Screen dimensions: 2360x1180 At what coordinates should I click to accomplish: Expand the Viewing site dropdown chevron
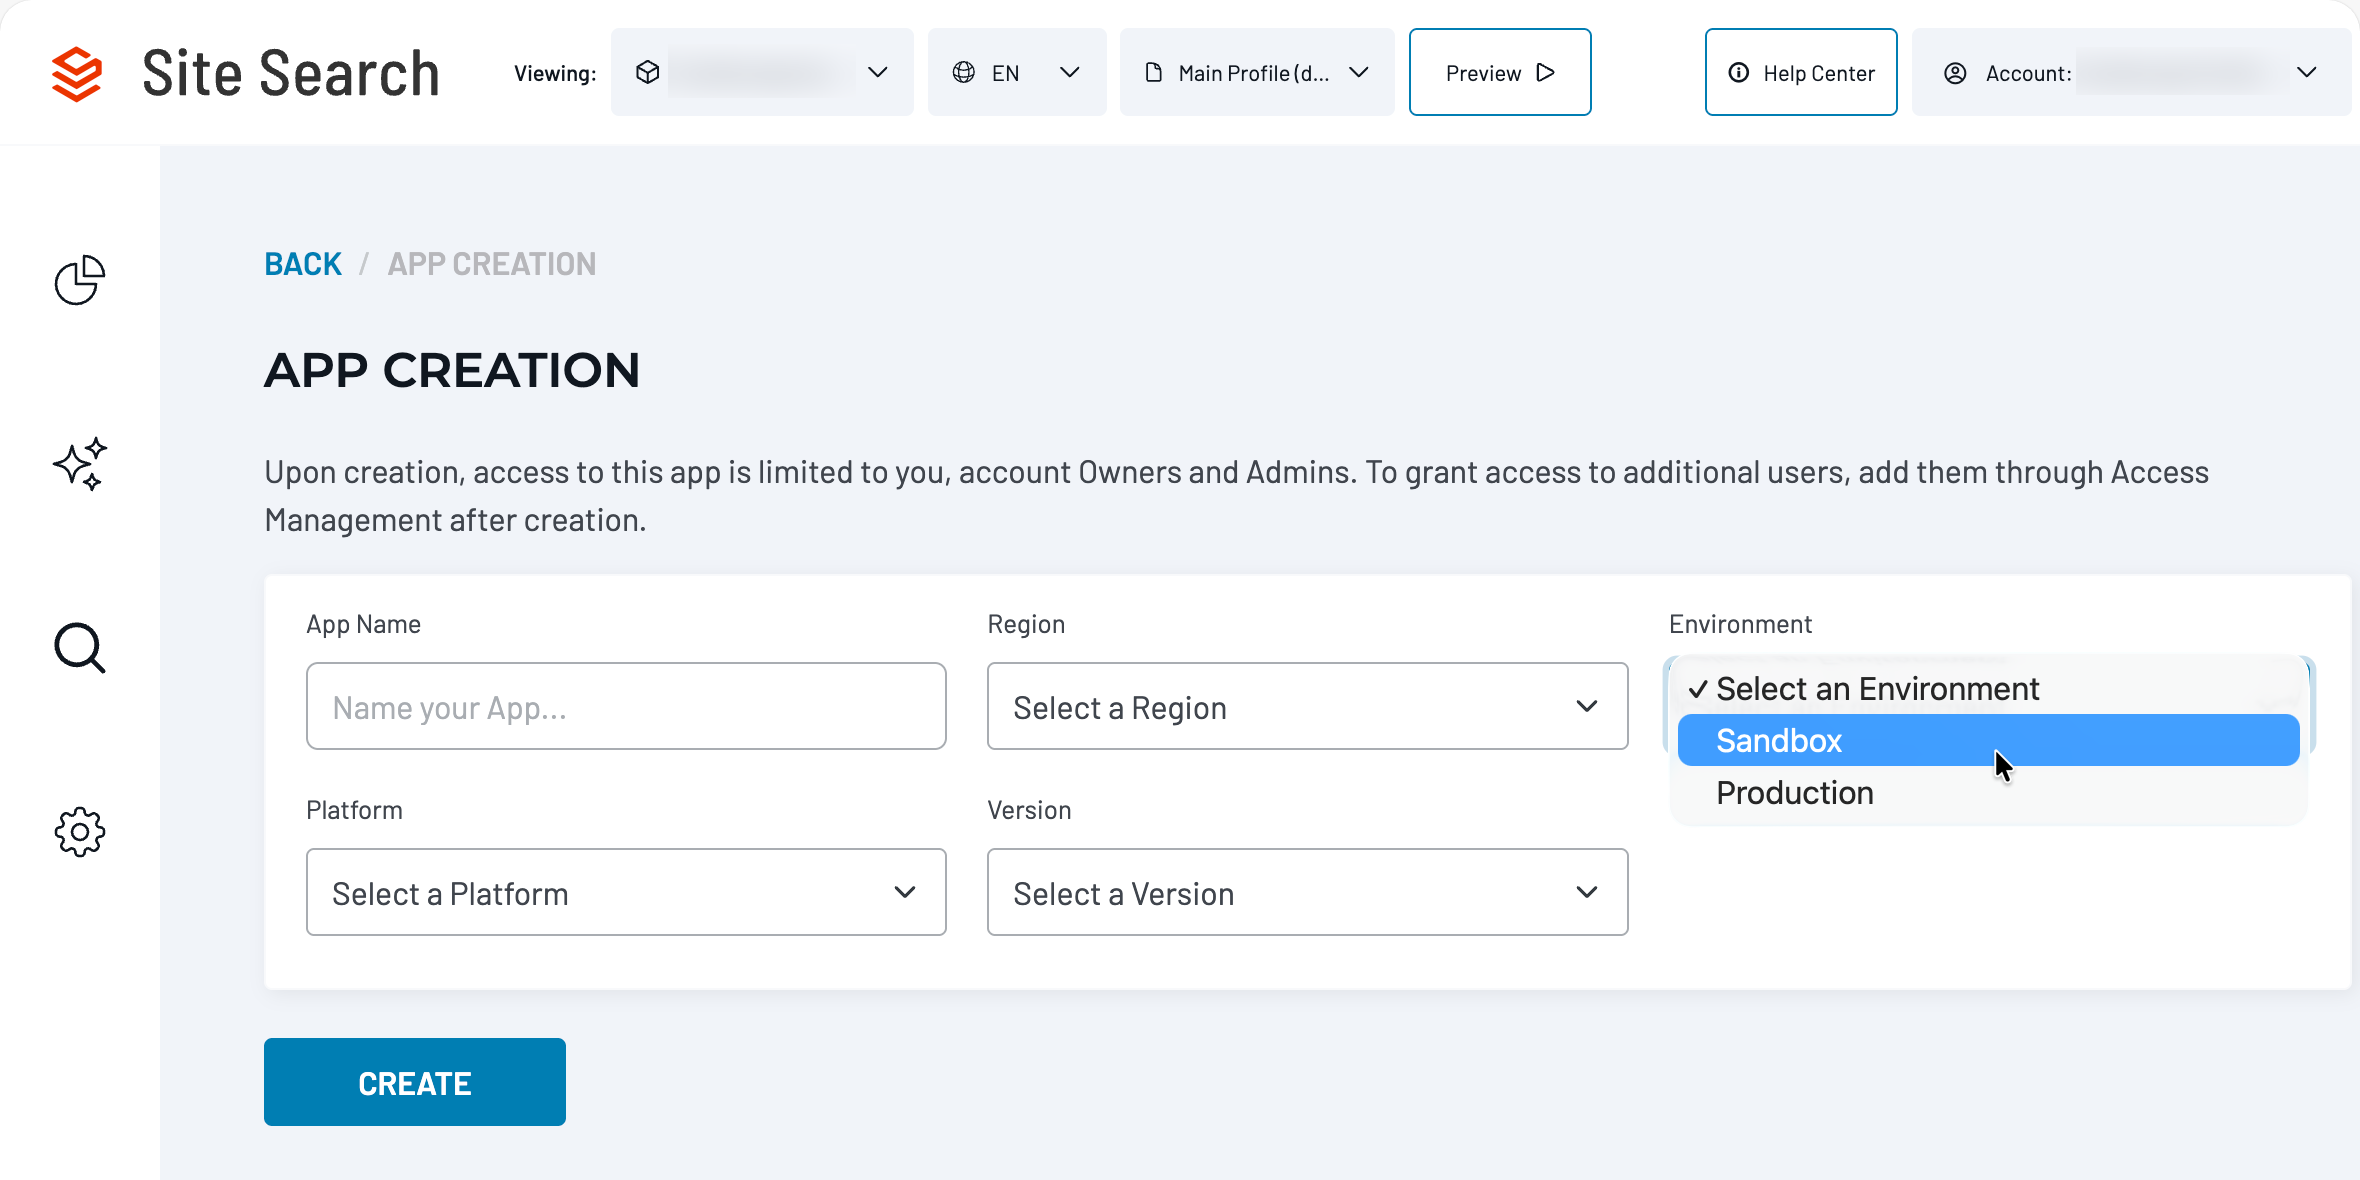[x=878, y=72]
